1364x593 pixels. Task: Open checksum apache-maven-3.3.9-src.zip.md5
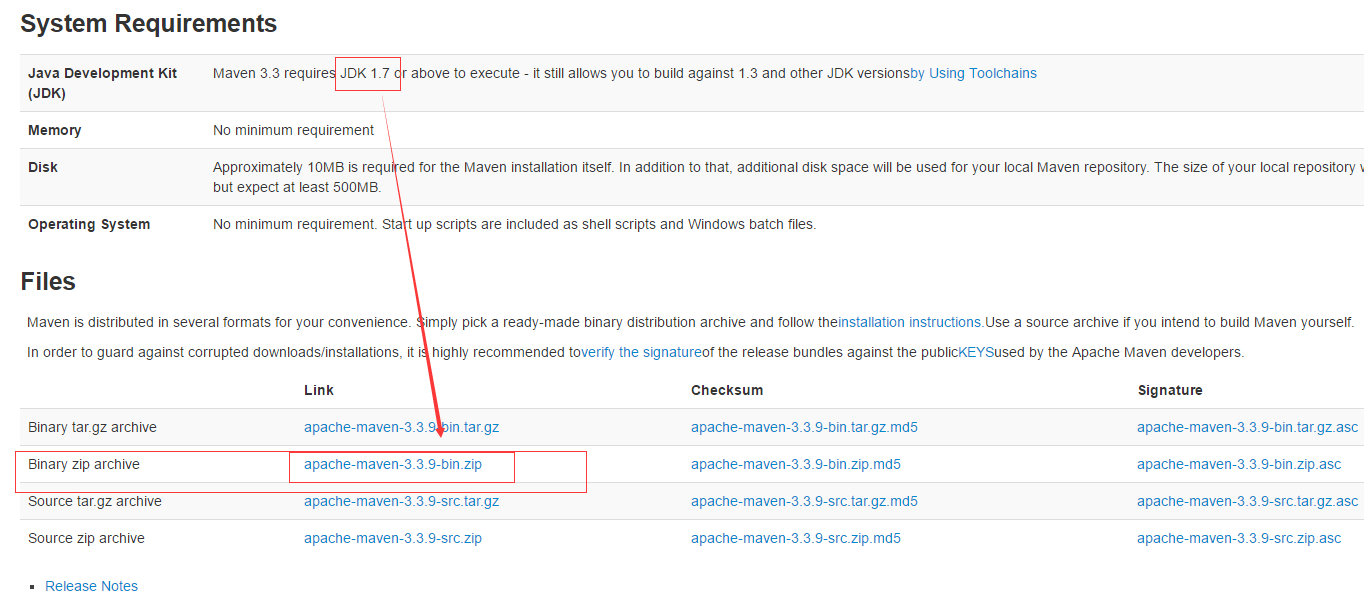tap(796, 538)
